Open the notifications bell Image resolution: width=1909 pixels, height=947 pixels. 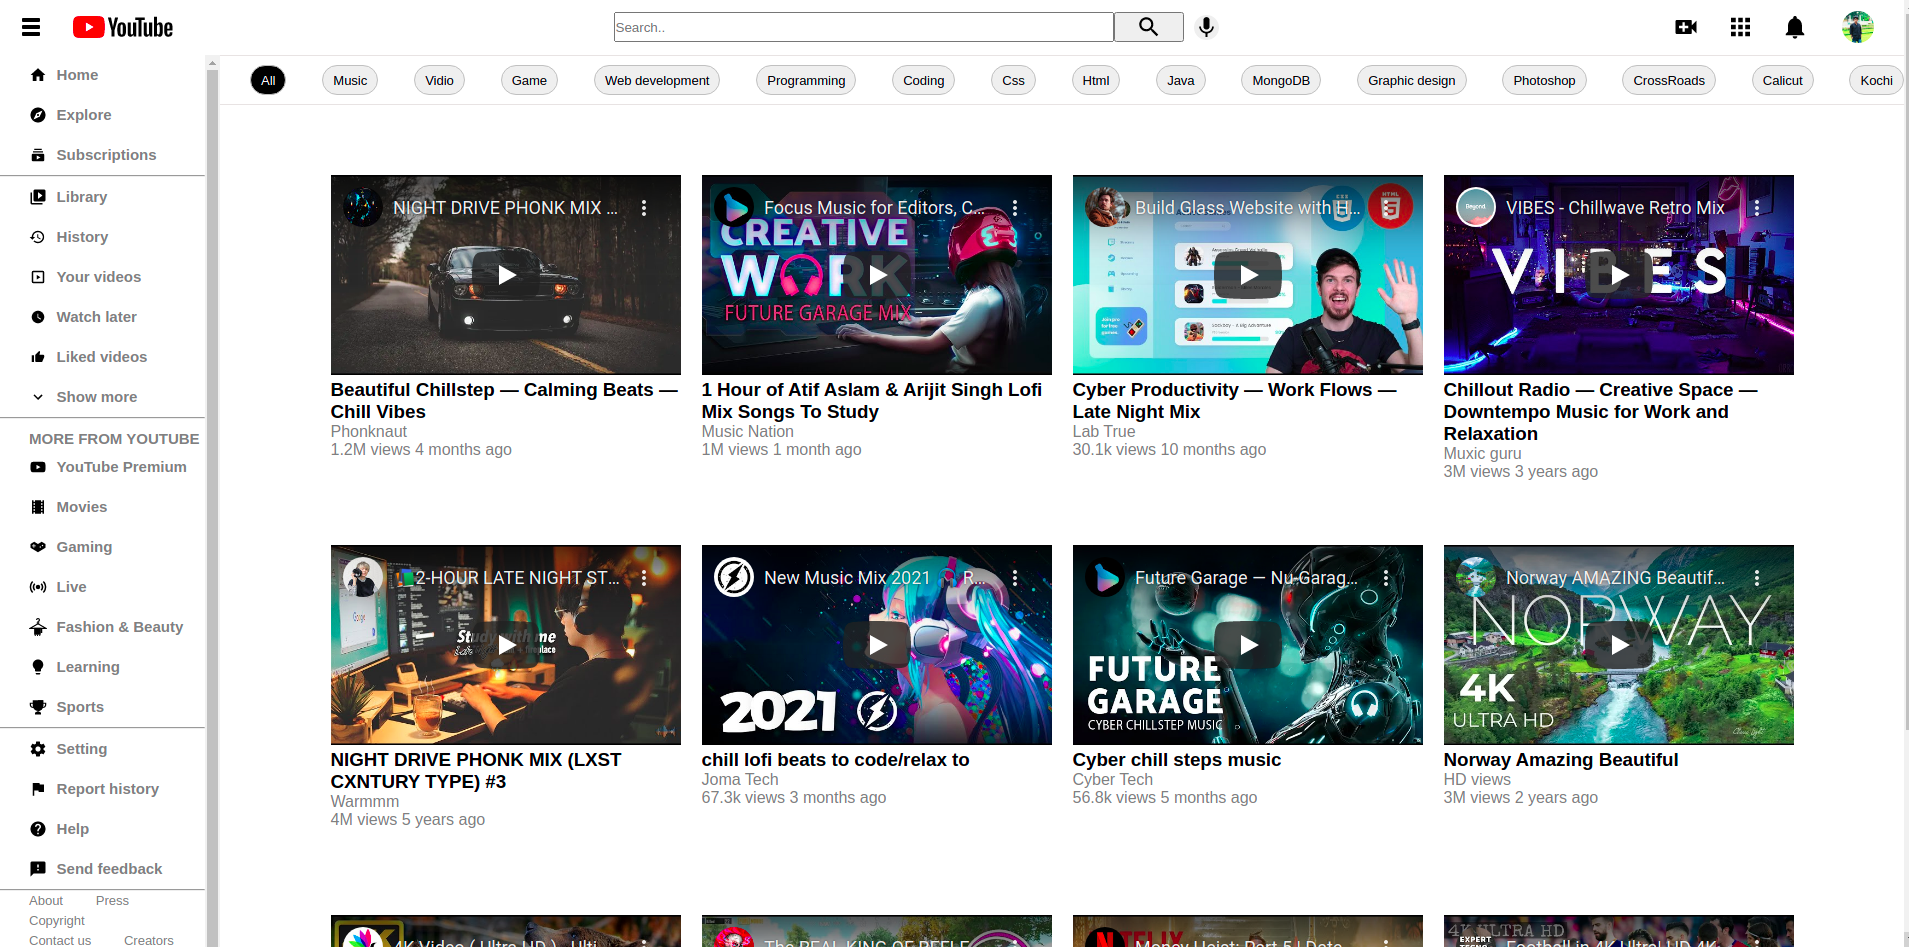click(1795, 27)
